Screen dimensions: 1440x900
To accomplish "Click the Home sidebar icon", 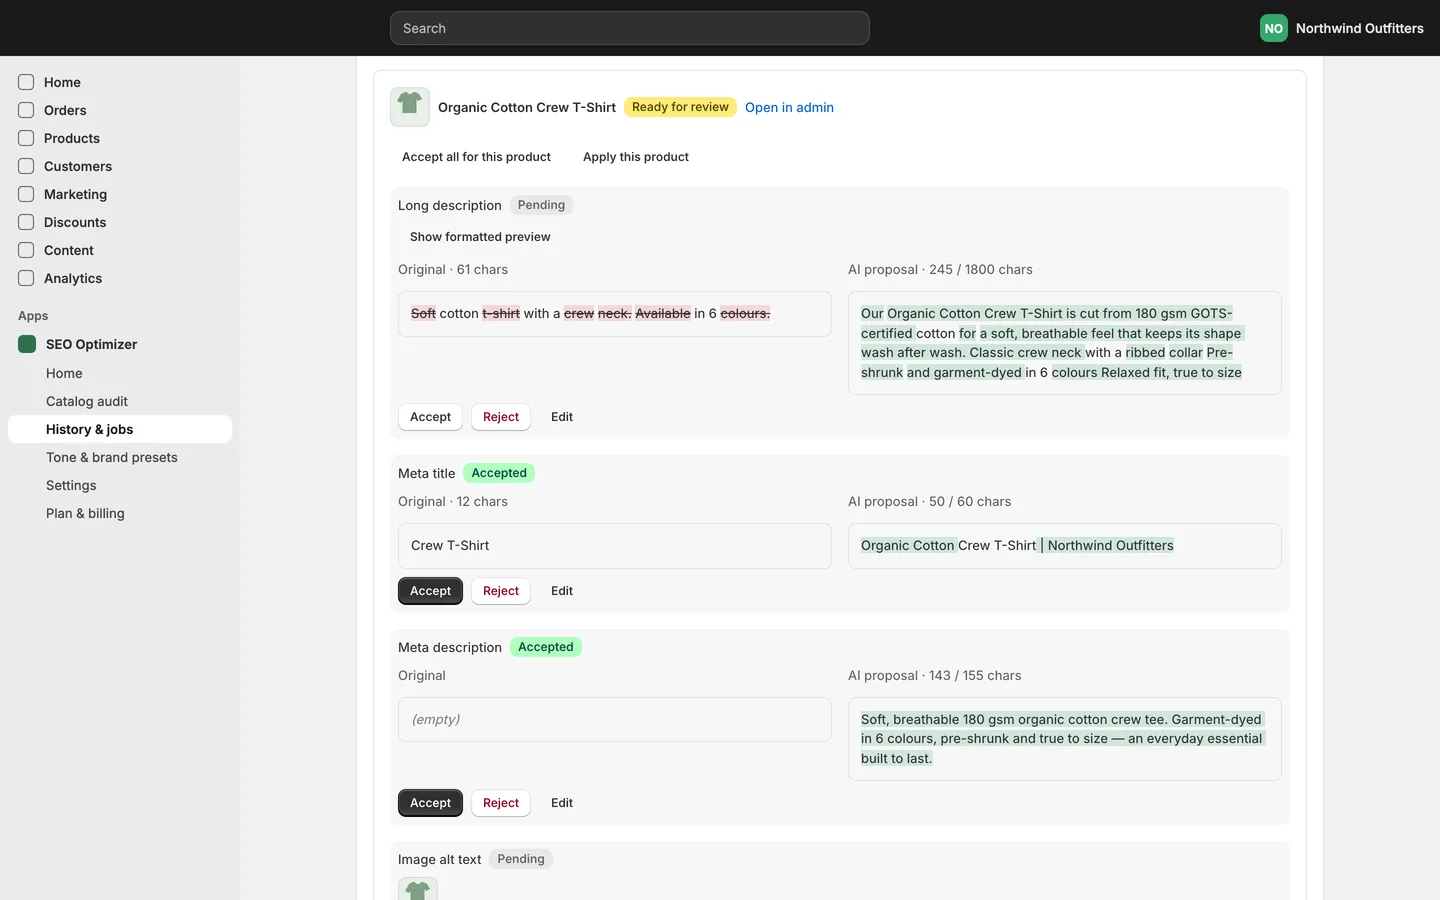I will (26, 82).
